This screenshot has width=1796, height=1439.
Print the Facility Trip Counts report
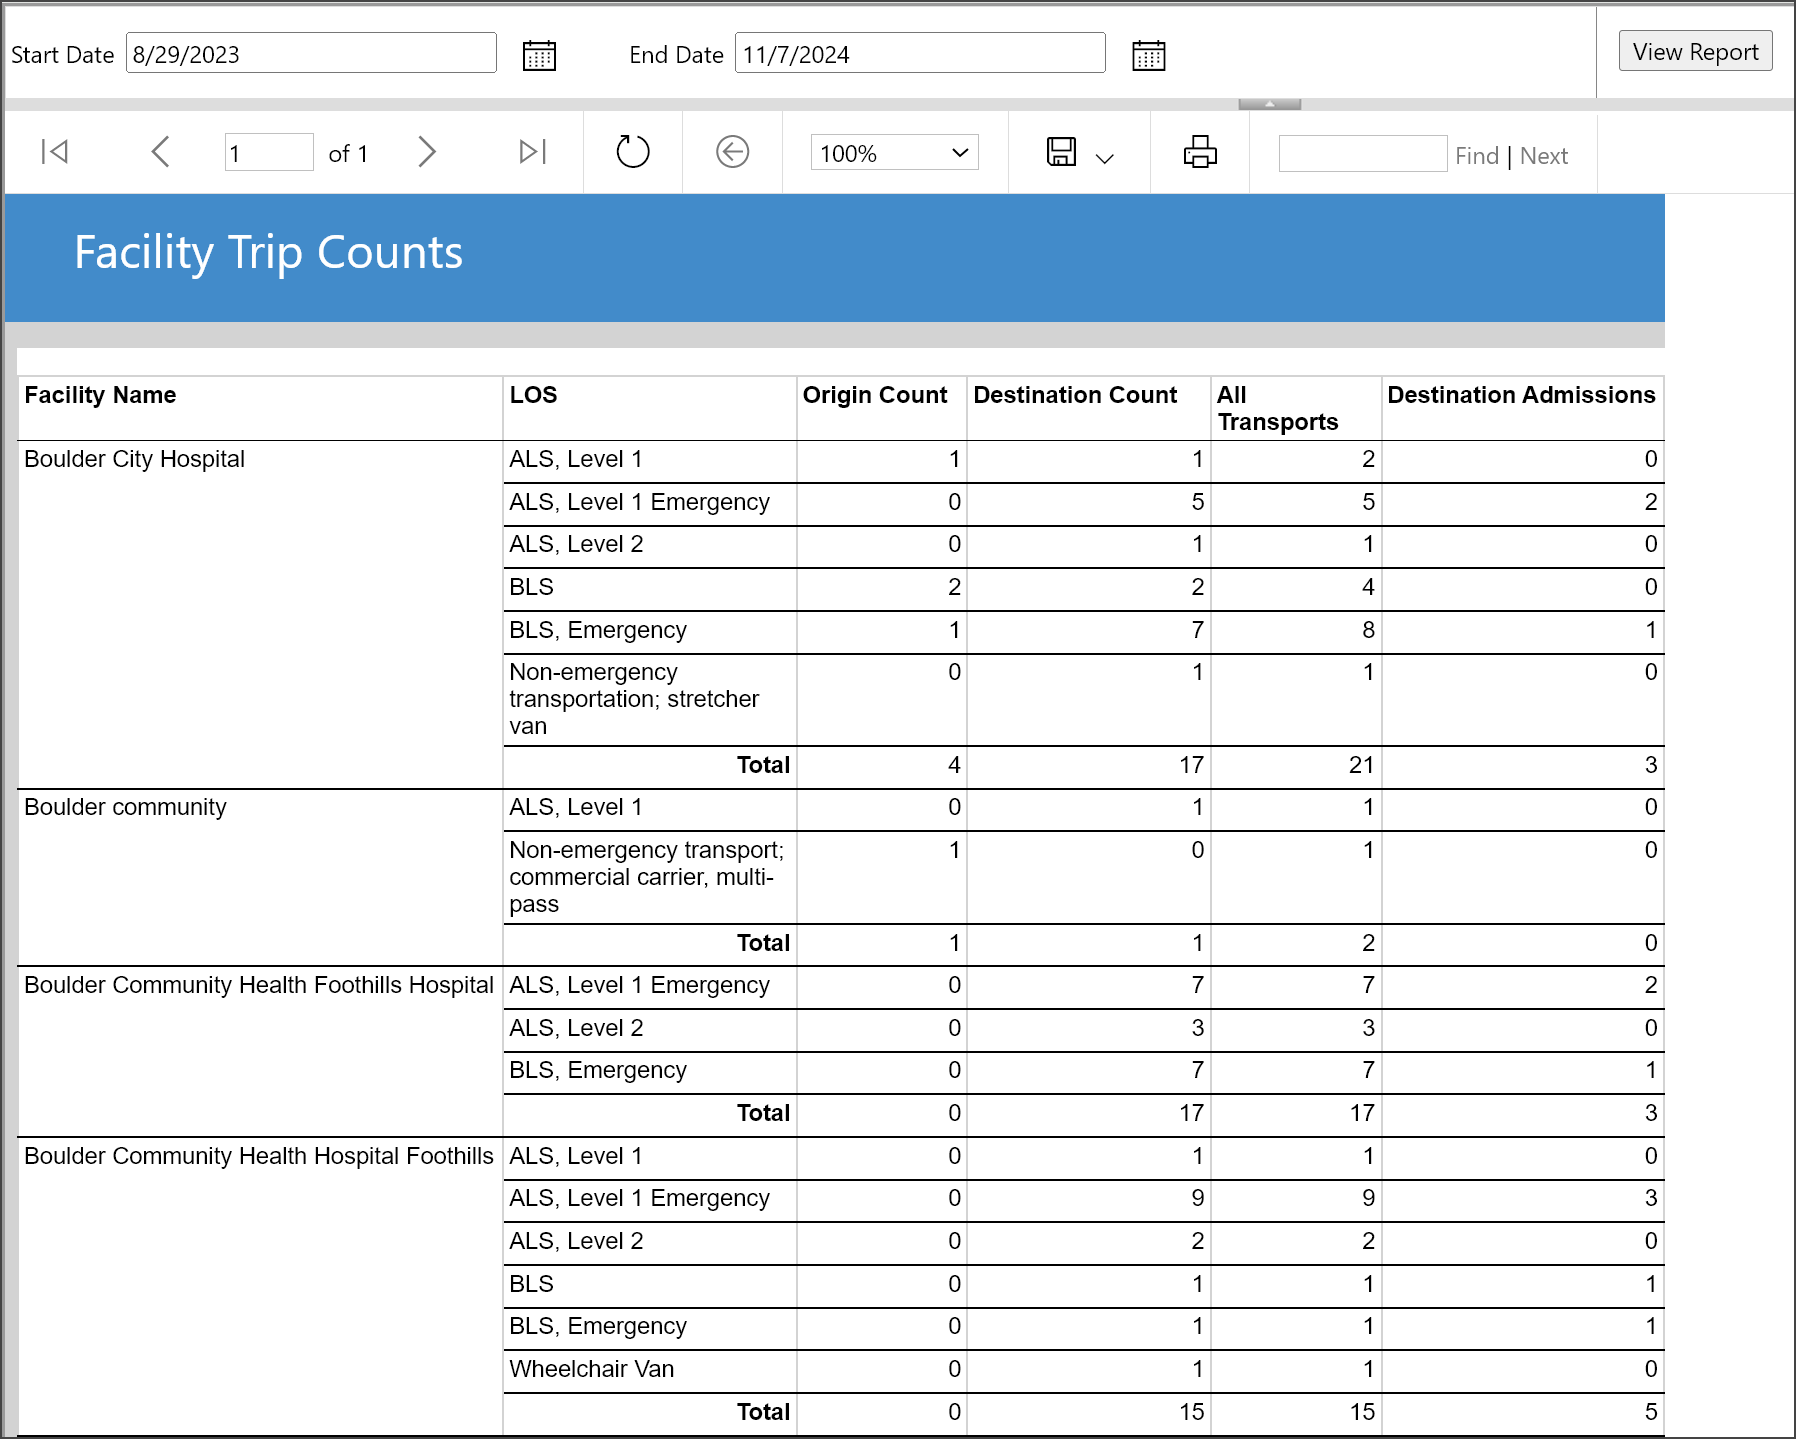coord(1199,152)
